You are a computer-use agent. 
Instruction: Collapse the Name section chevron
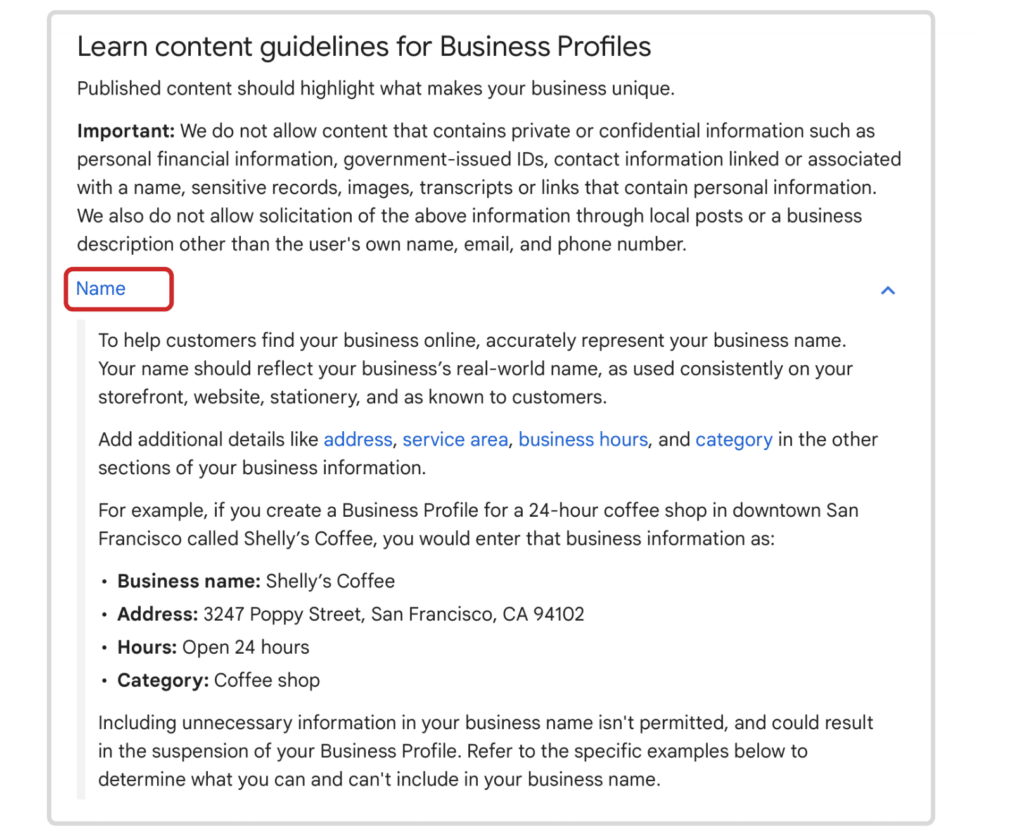pos(888,290)
